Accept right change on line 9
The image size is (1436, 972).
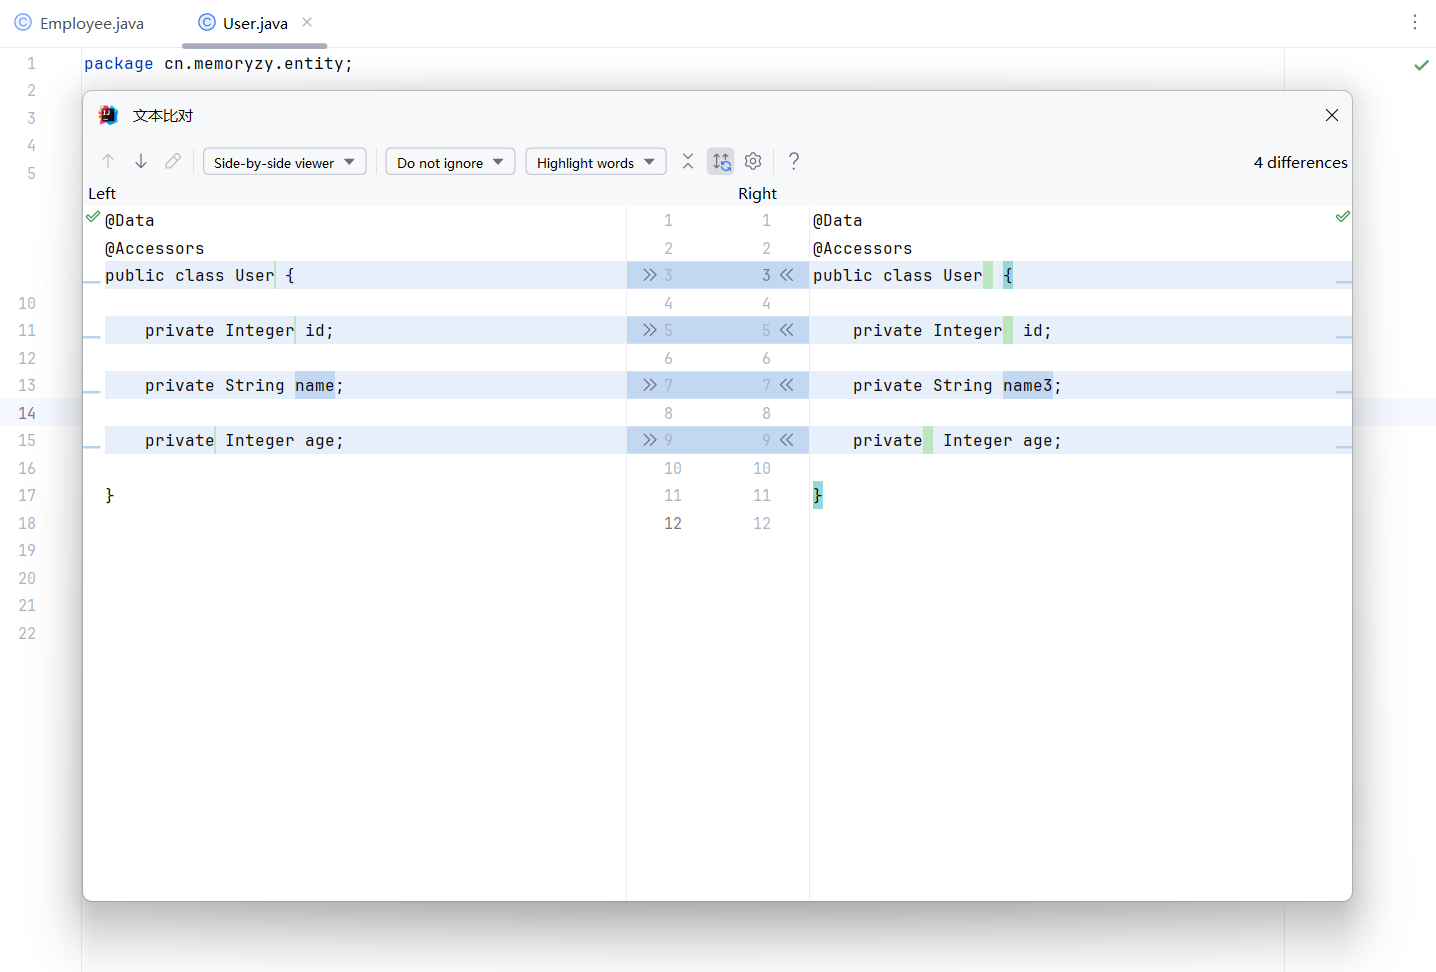coord(787,440)
